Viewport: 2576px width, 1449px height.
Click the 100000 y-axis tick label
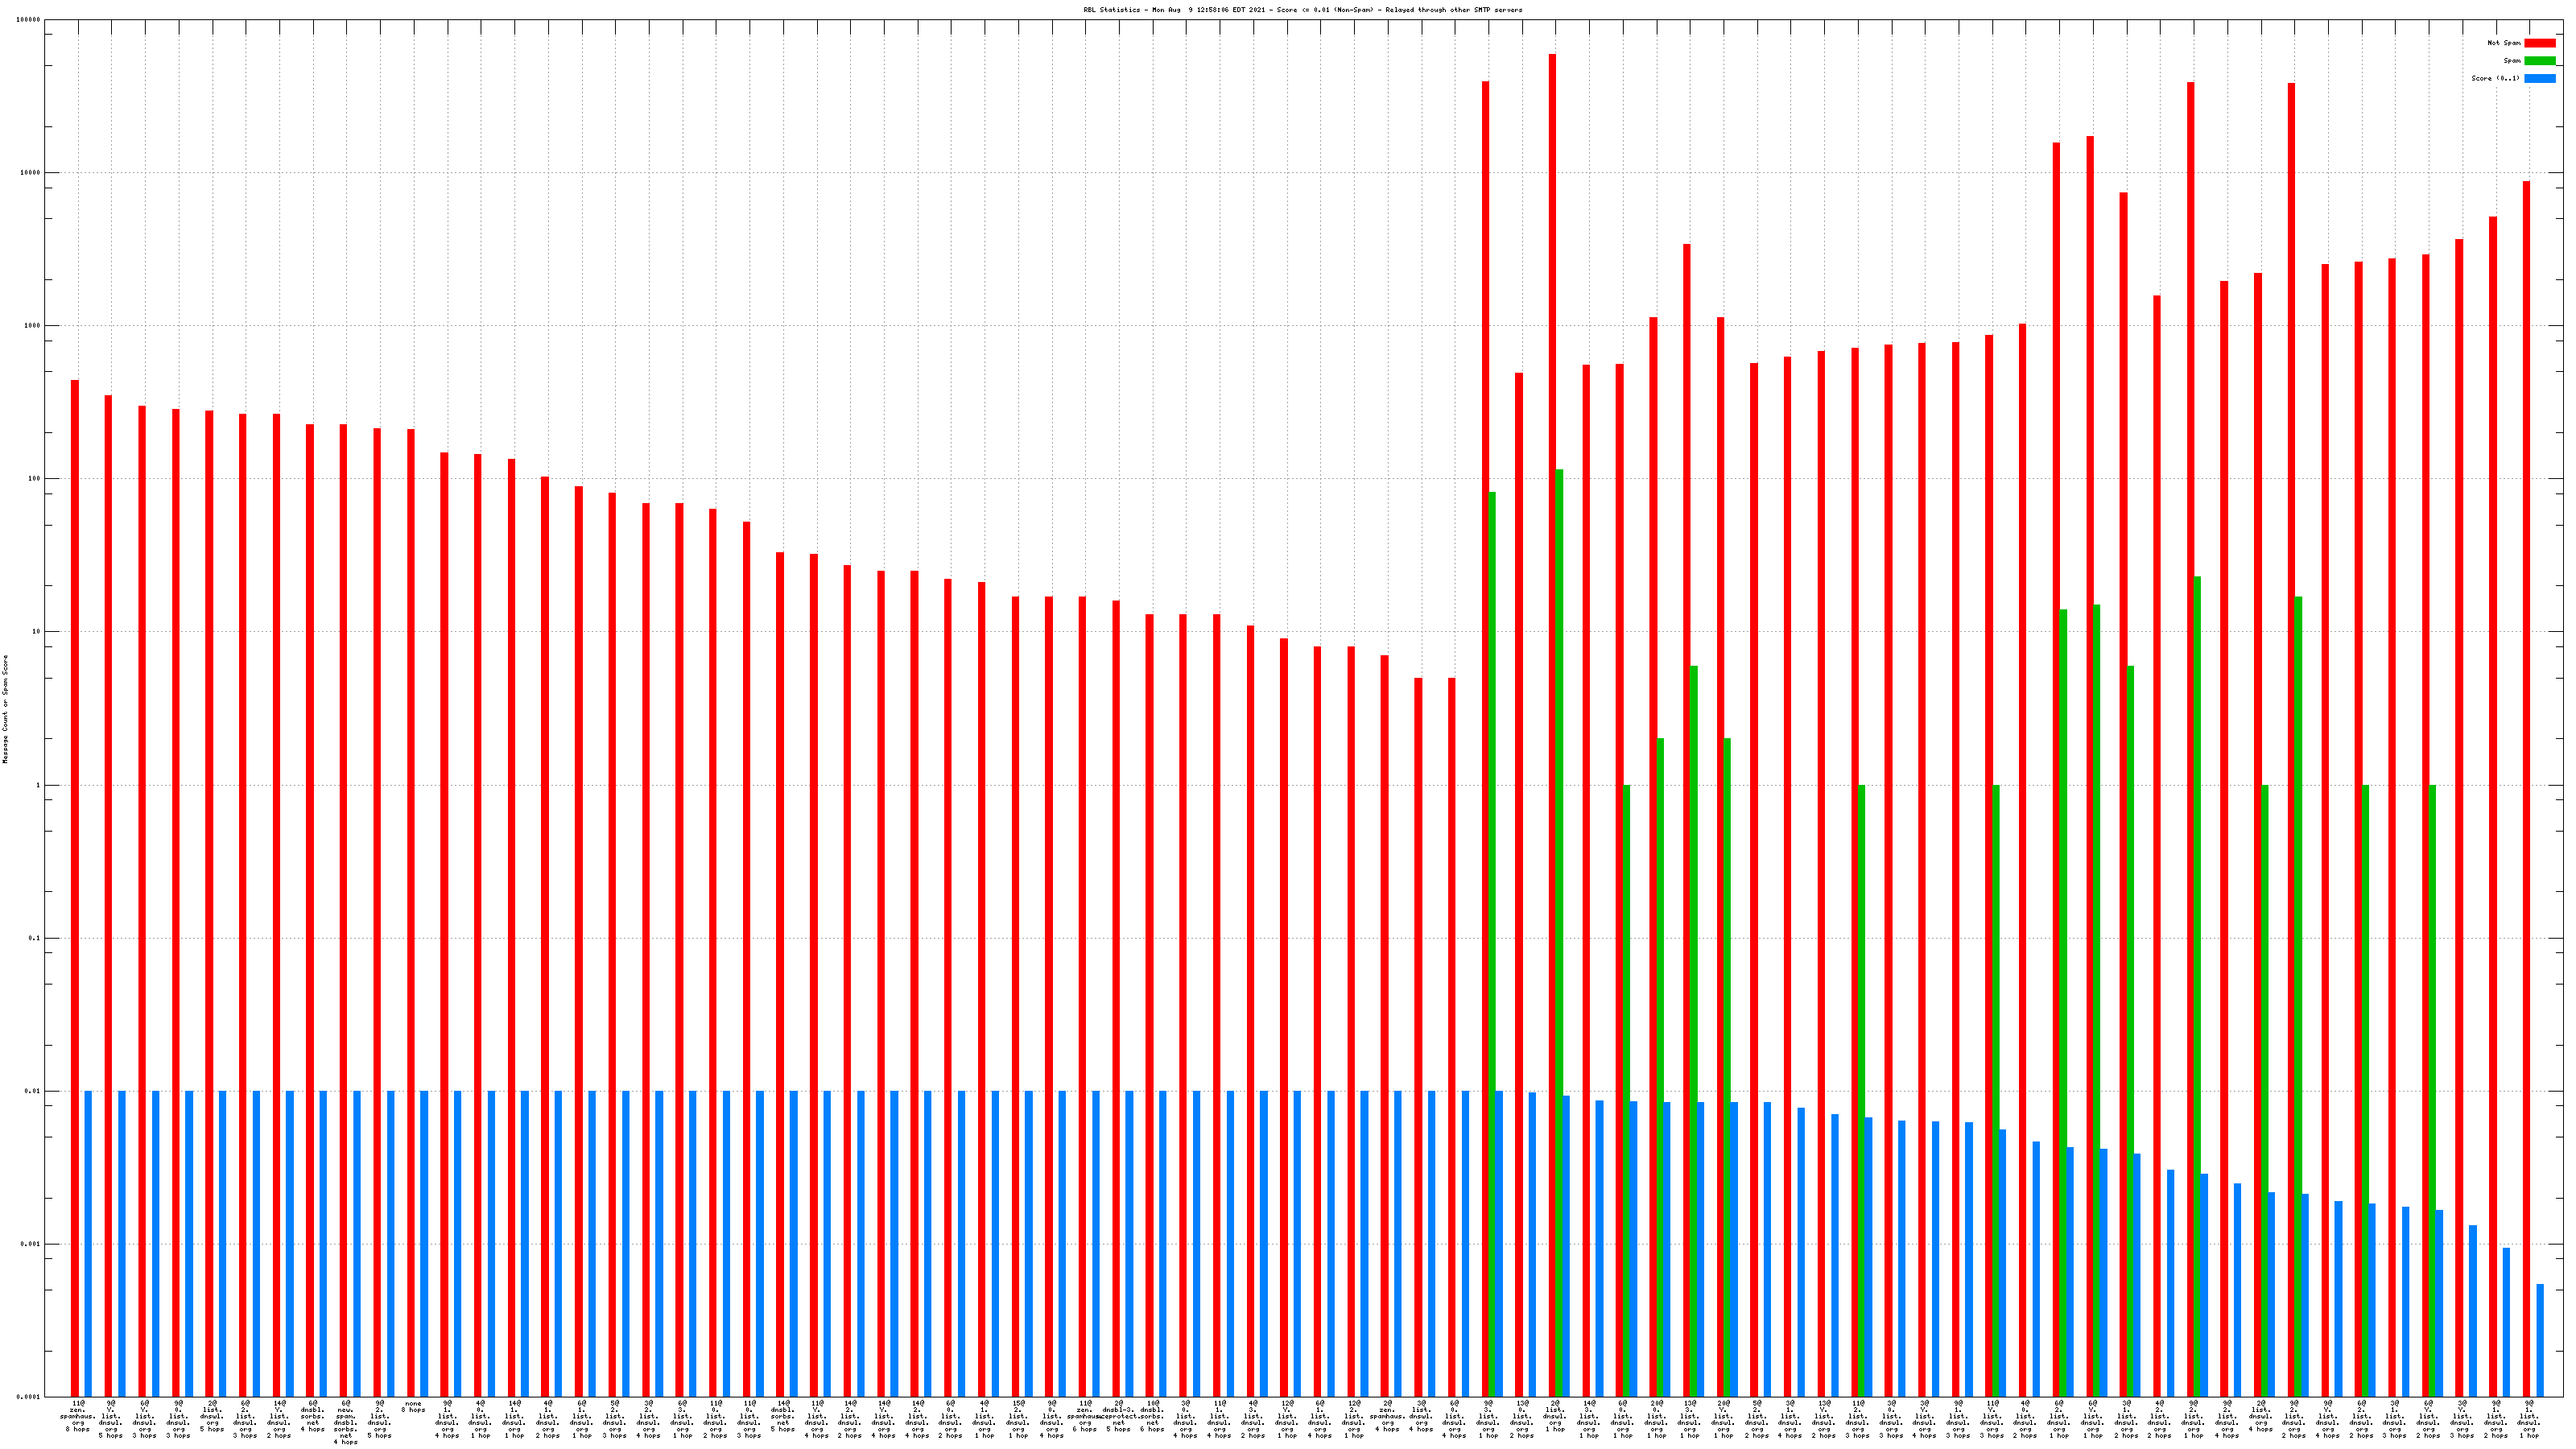click(29, 20)
